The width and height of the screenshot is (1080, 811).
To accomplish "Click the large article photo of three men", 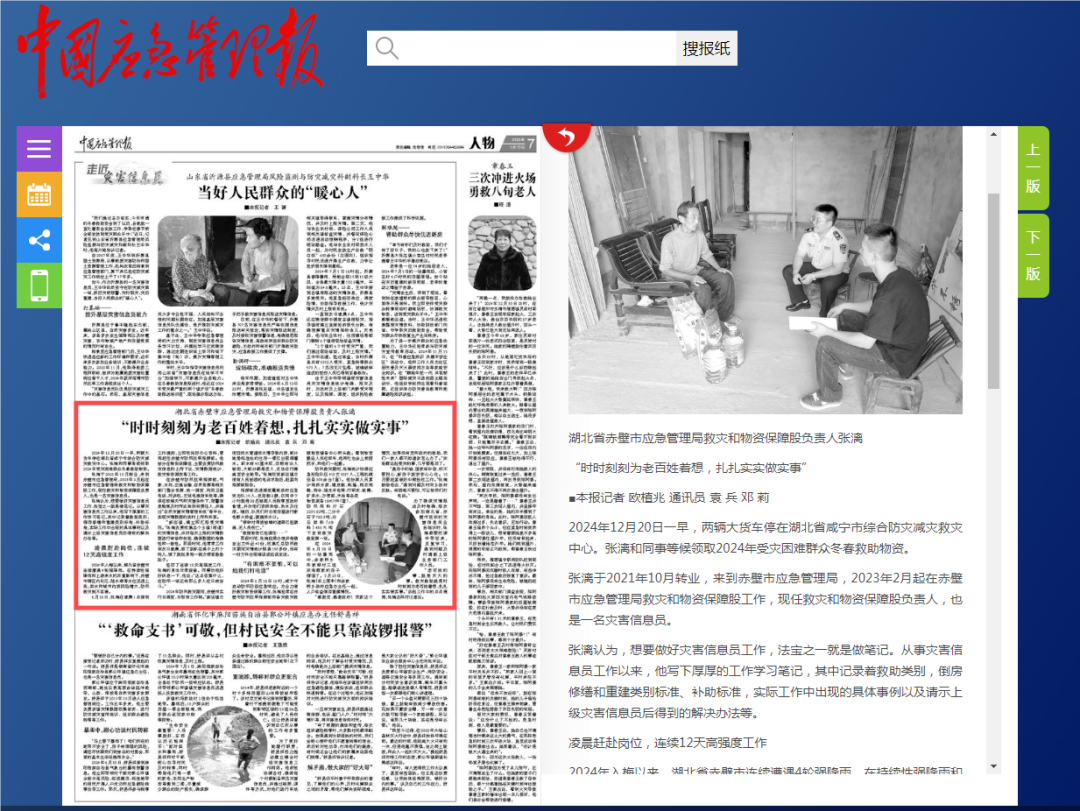I will click(765, 269).
